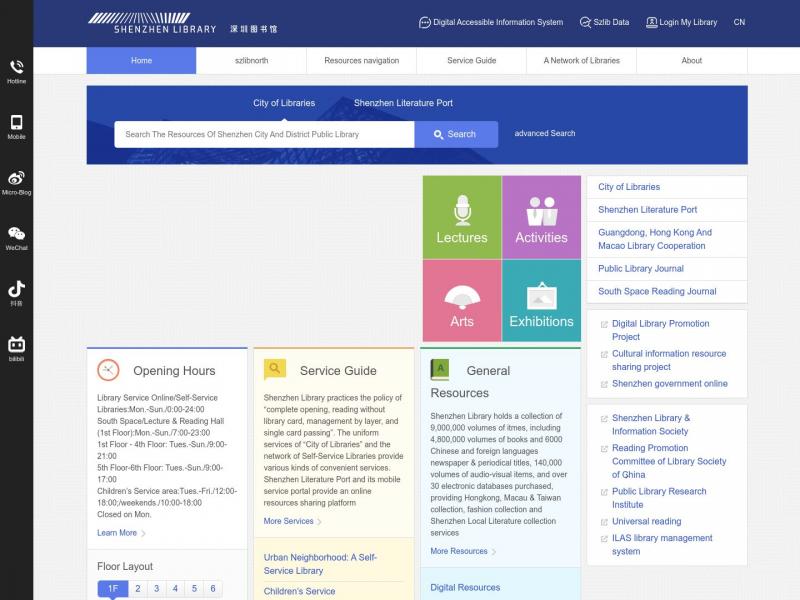
Task: Open Shenzhen Literature Port sidebar link
Action: point(647,210)
